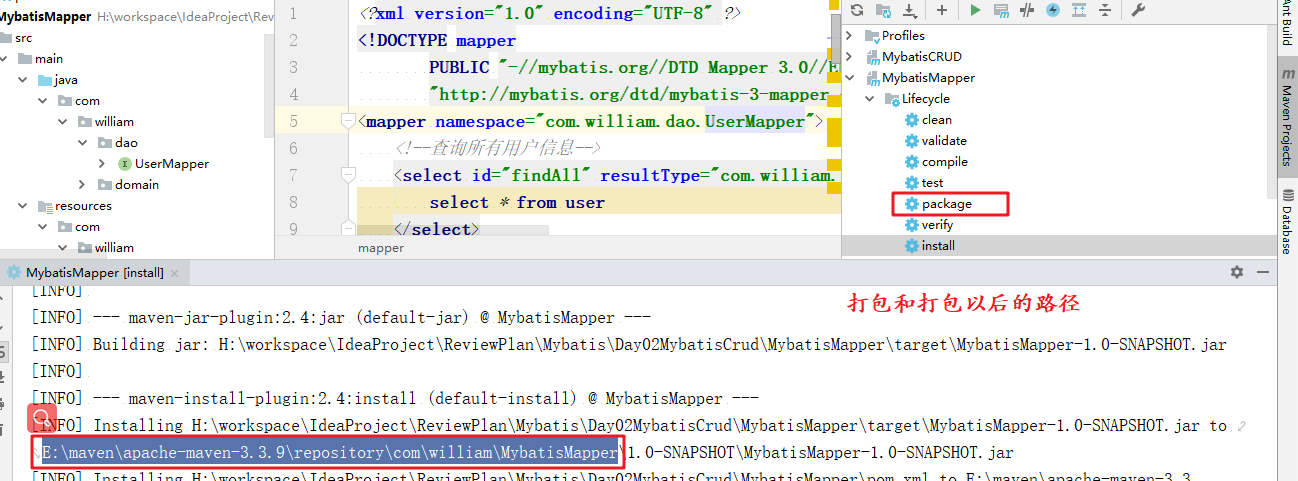This screenshot has width=1298, height=481.
Task: Collapse the MybatisMapper Maven project node
Action: tap(850, 78)
